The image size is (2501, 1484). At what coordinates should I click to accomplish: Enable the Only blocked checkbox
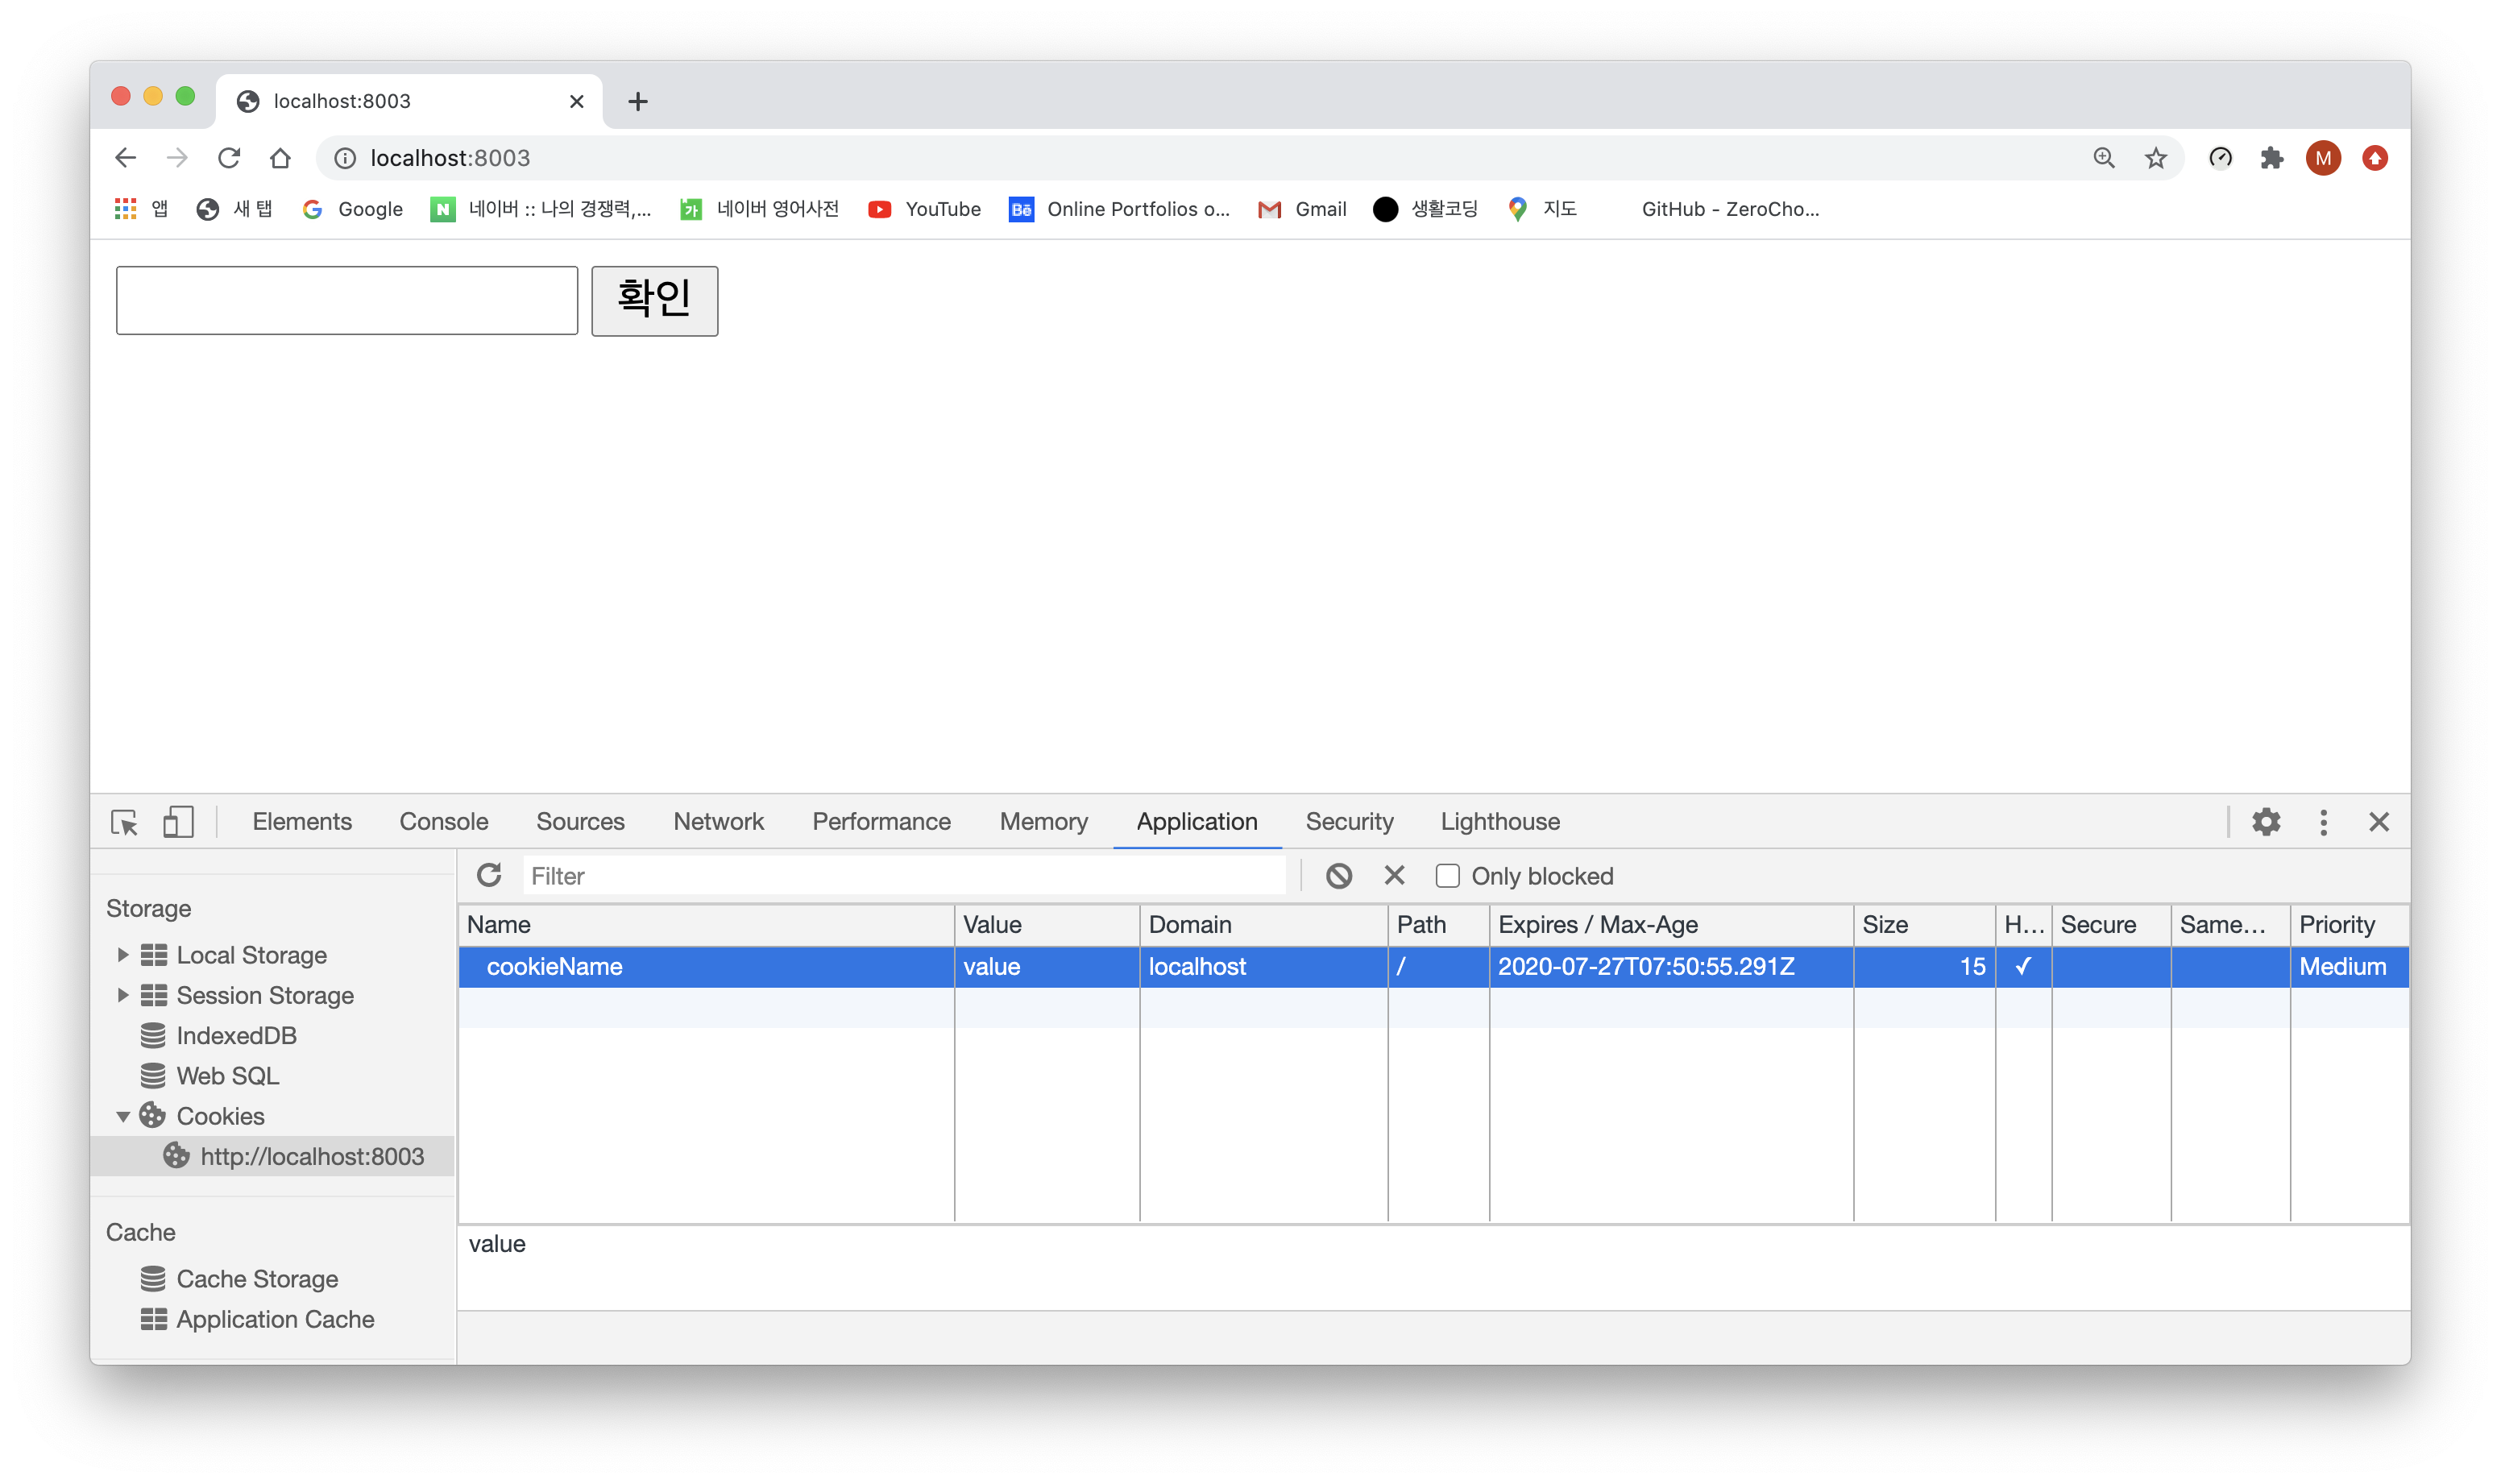(1447, 876)
